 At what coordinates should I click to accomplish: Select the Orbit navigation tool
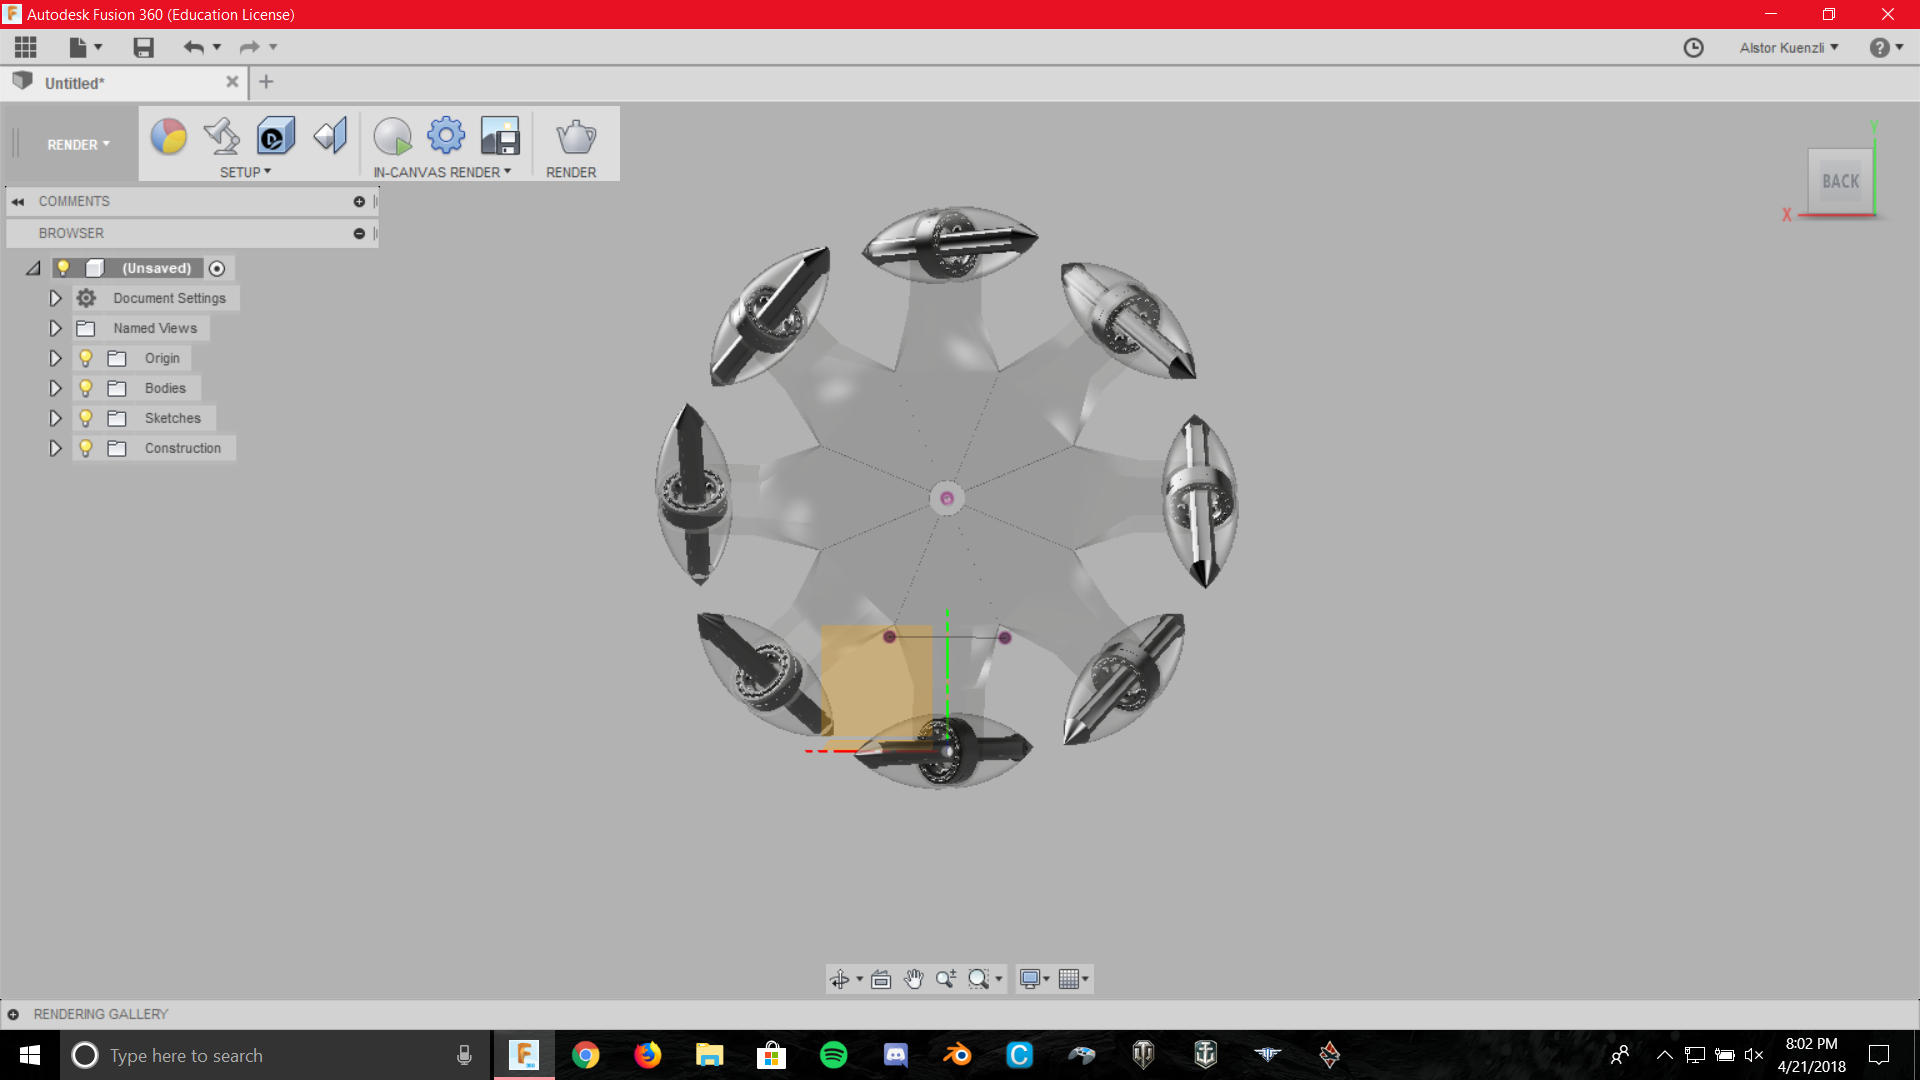840,979
